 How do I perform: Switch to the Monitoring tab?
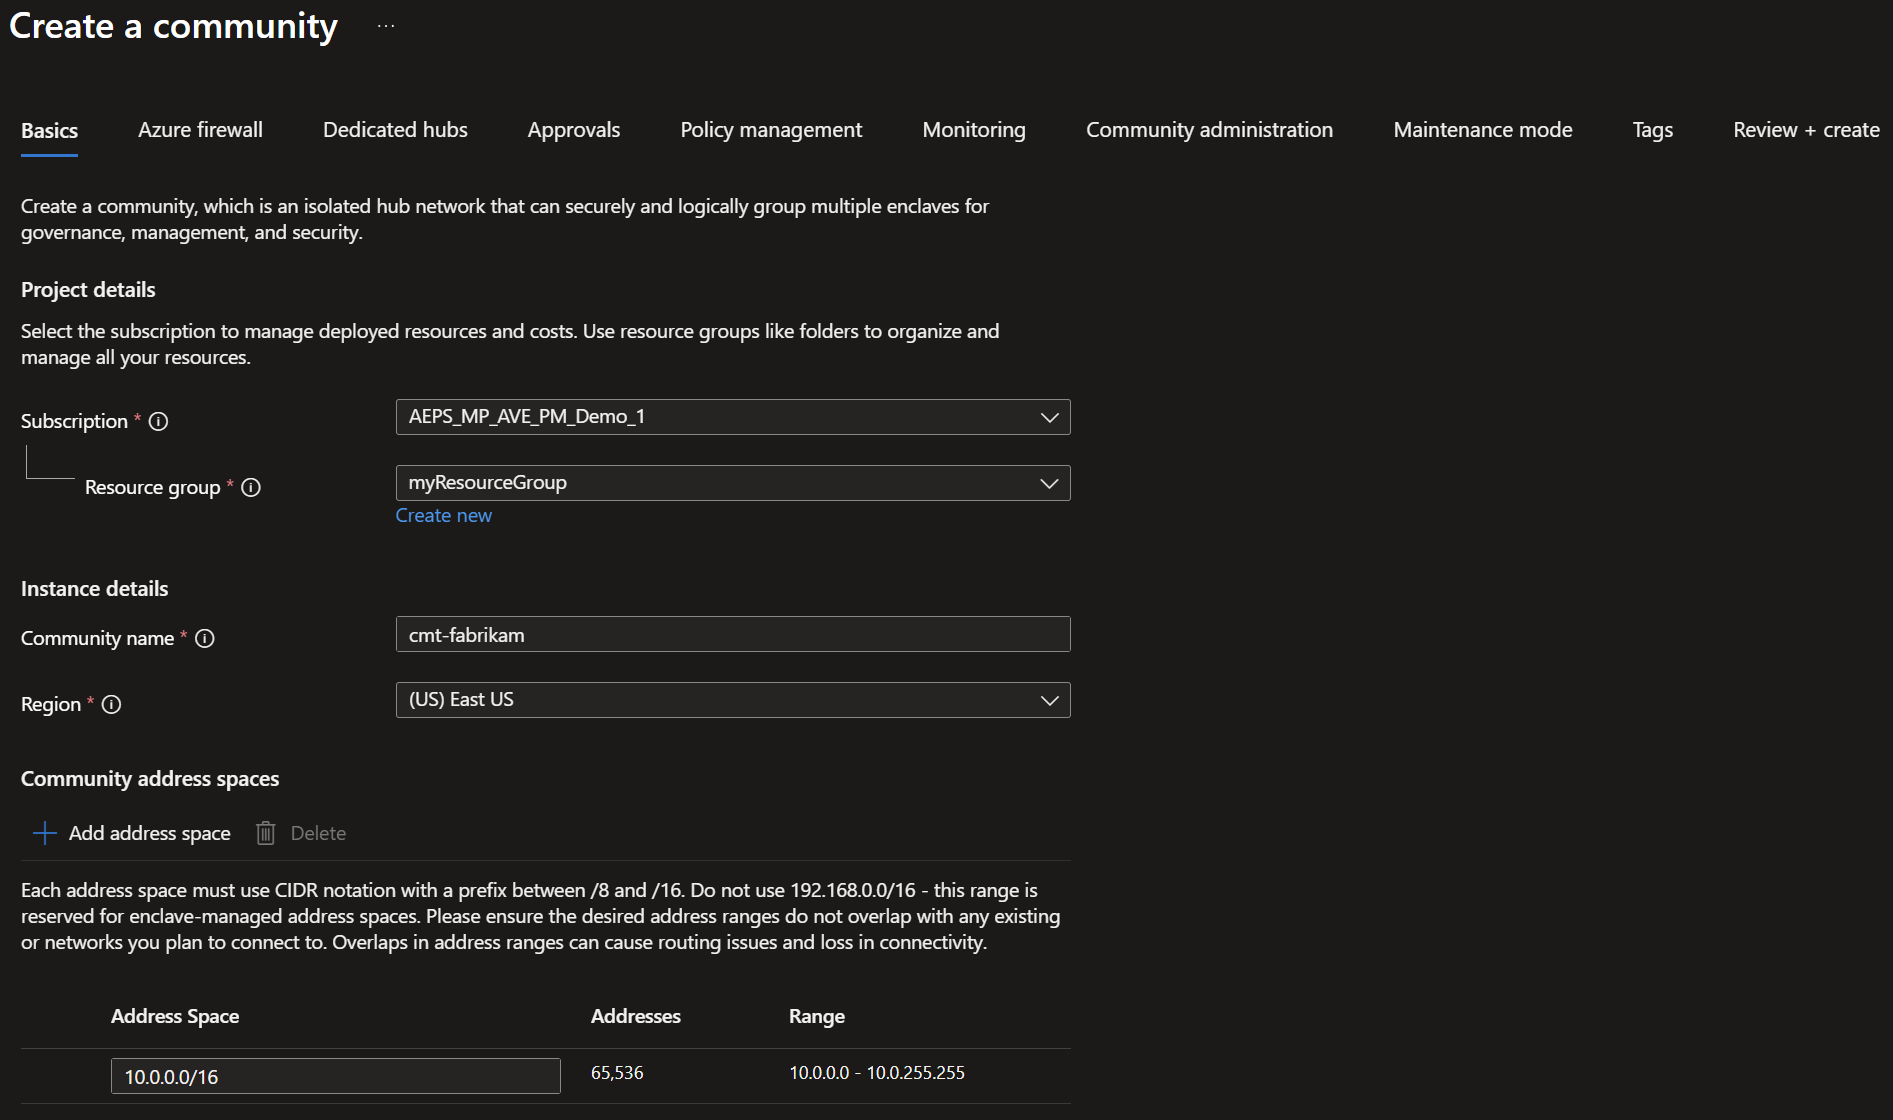pyautogui.click(x=974, y=130)
